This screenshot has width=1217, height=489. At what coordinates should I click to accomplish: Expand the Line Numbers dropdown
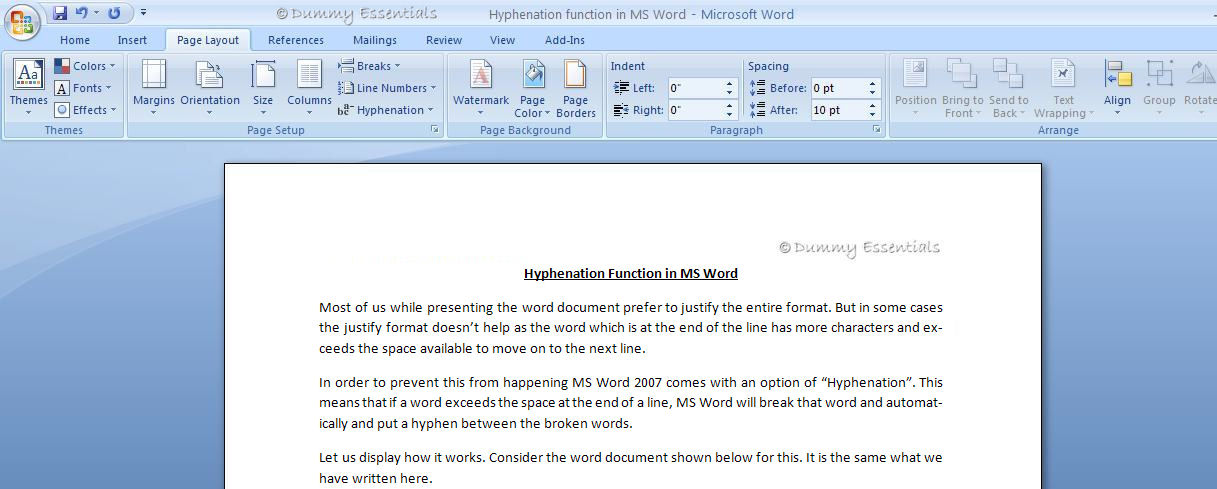point(387,88)
